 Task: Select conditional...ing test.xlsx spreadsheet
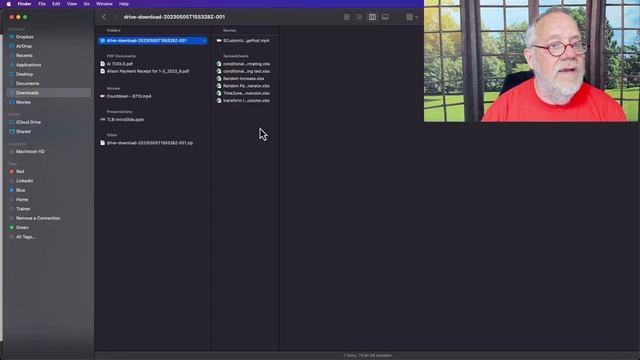click(x=247, y=71)
